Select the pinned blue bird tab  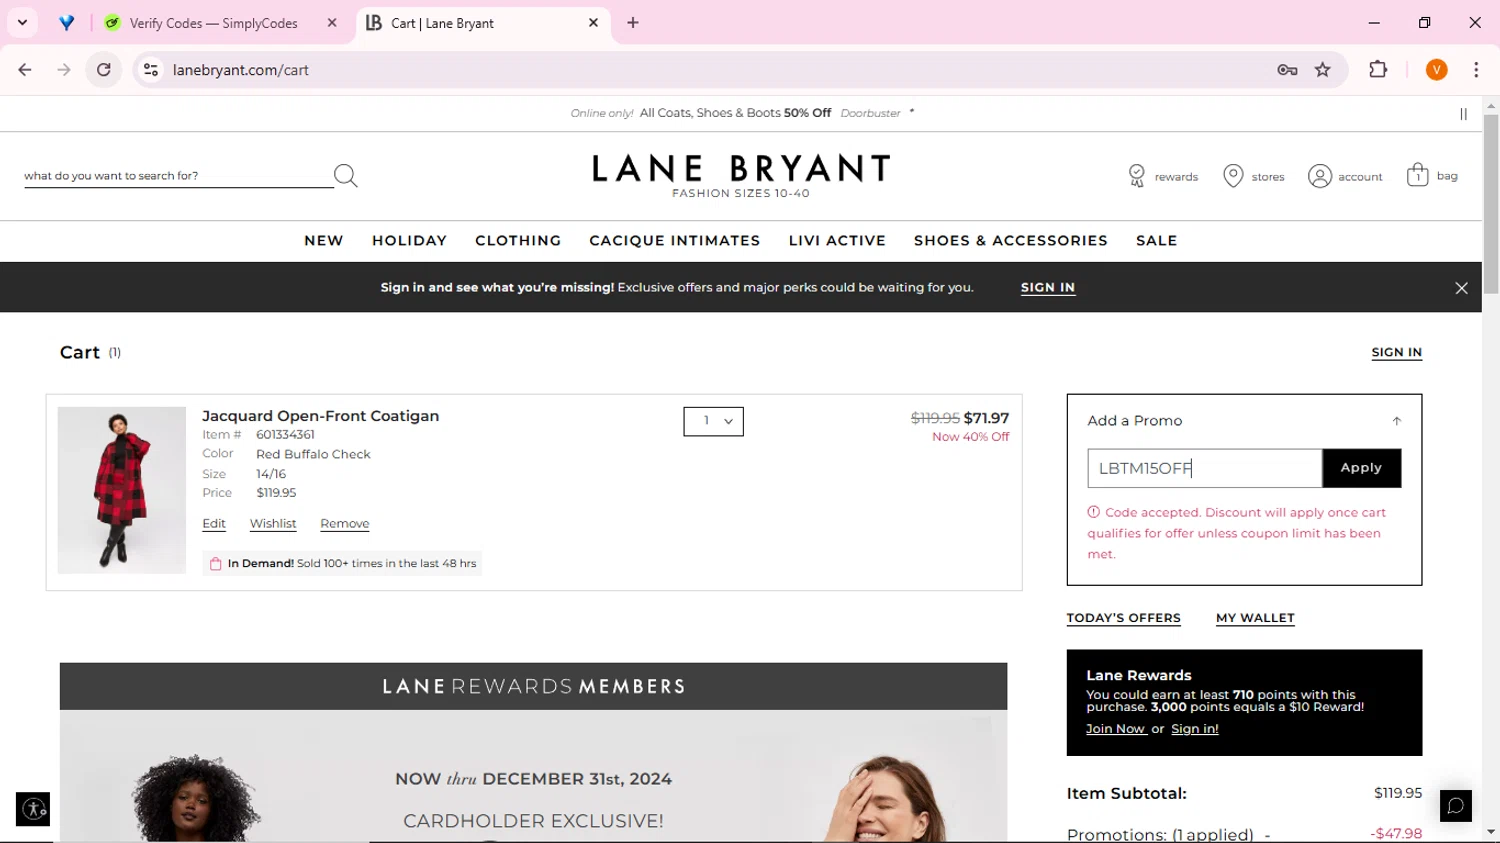67,23
